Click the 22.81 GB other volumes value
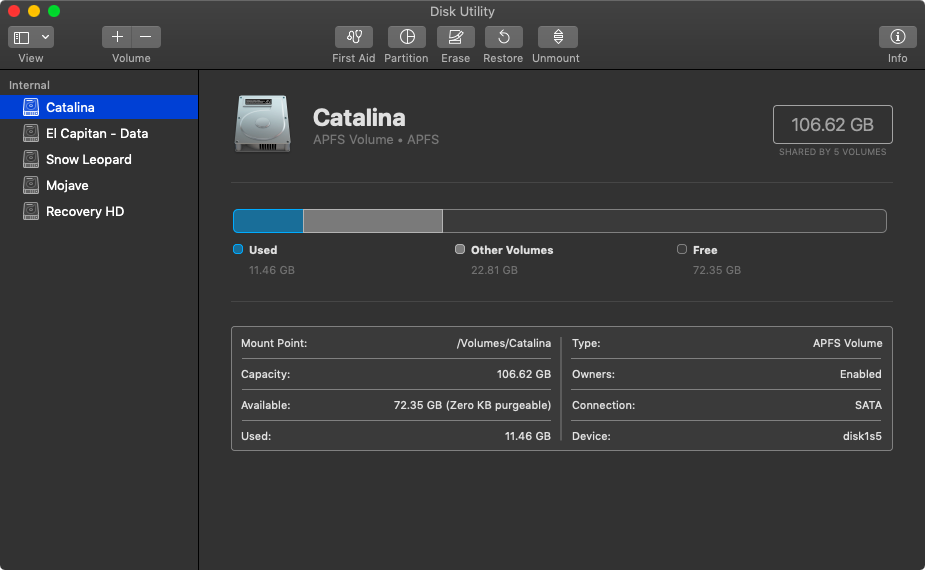This screenshot has width=925, height=570. tap(494, 270)
